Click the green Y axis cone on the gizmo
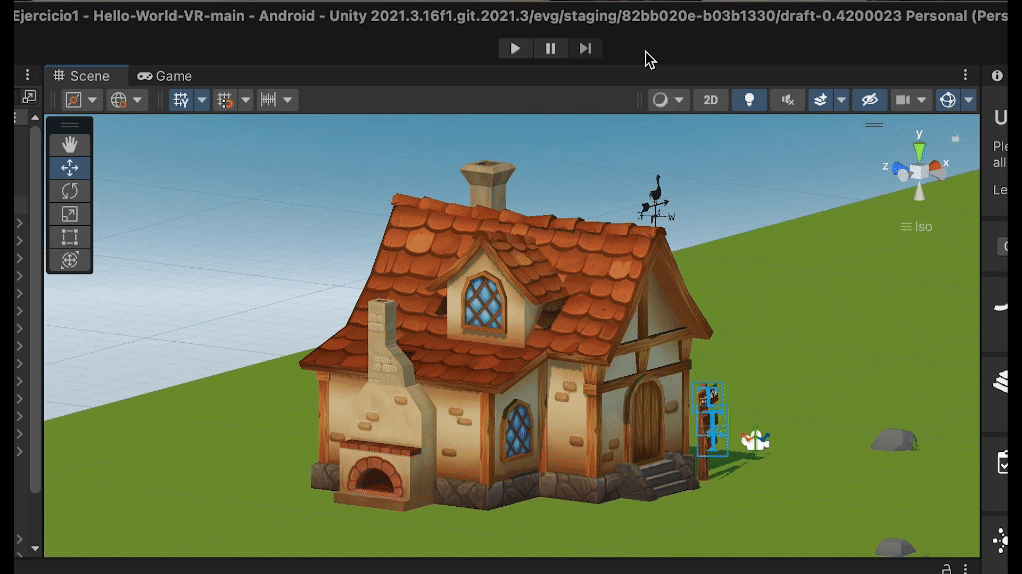Image resolution: width=1022 pixels, height=574 pixels. [919, 150]
